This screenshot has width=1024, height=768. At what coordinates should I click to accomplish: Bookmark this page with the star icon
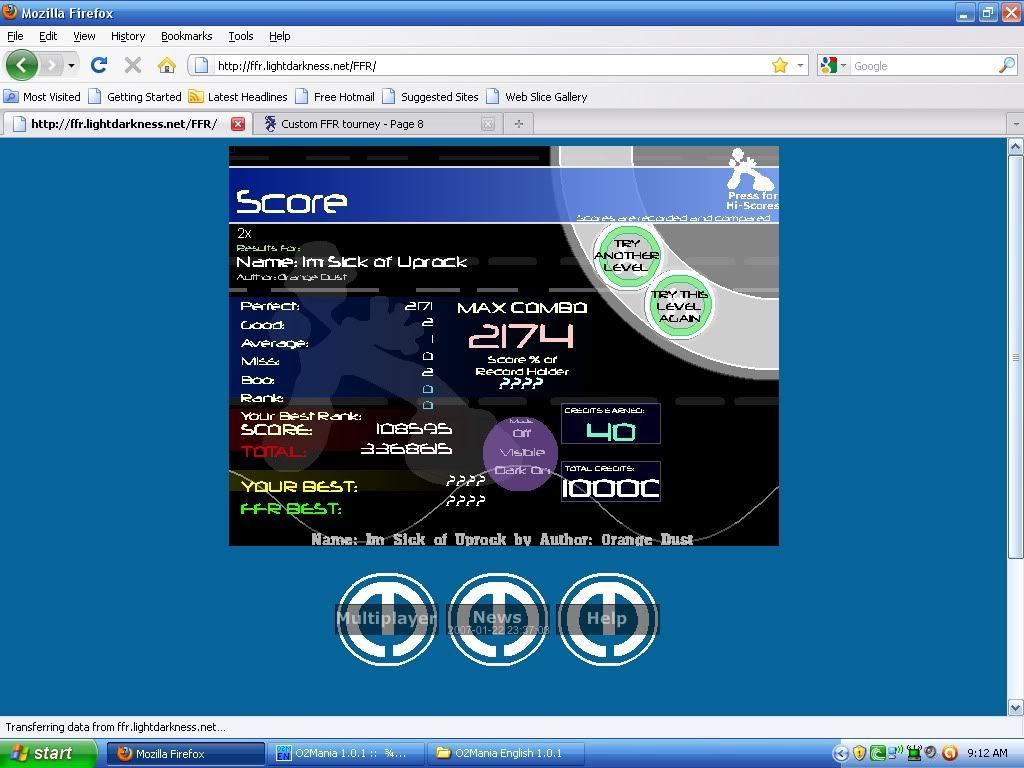[x=779, y=66]
